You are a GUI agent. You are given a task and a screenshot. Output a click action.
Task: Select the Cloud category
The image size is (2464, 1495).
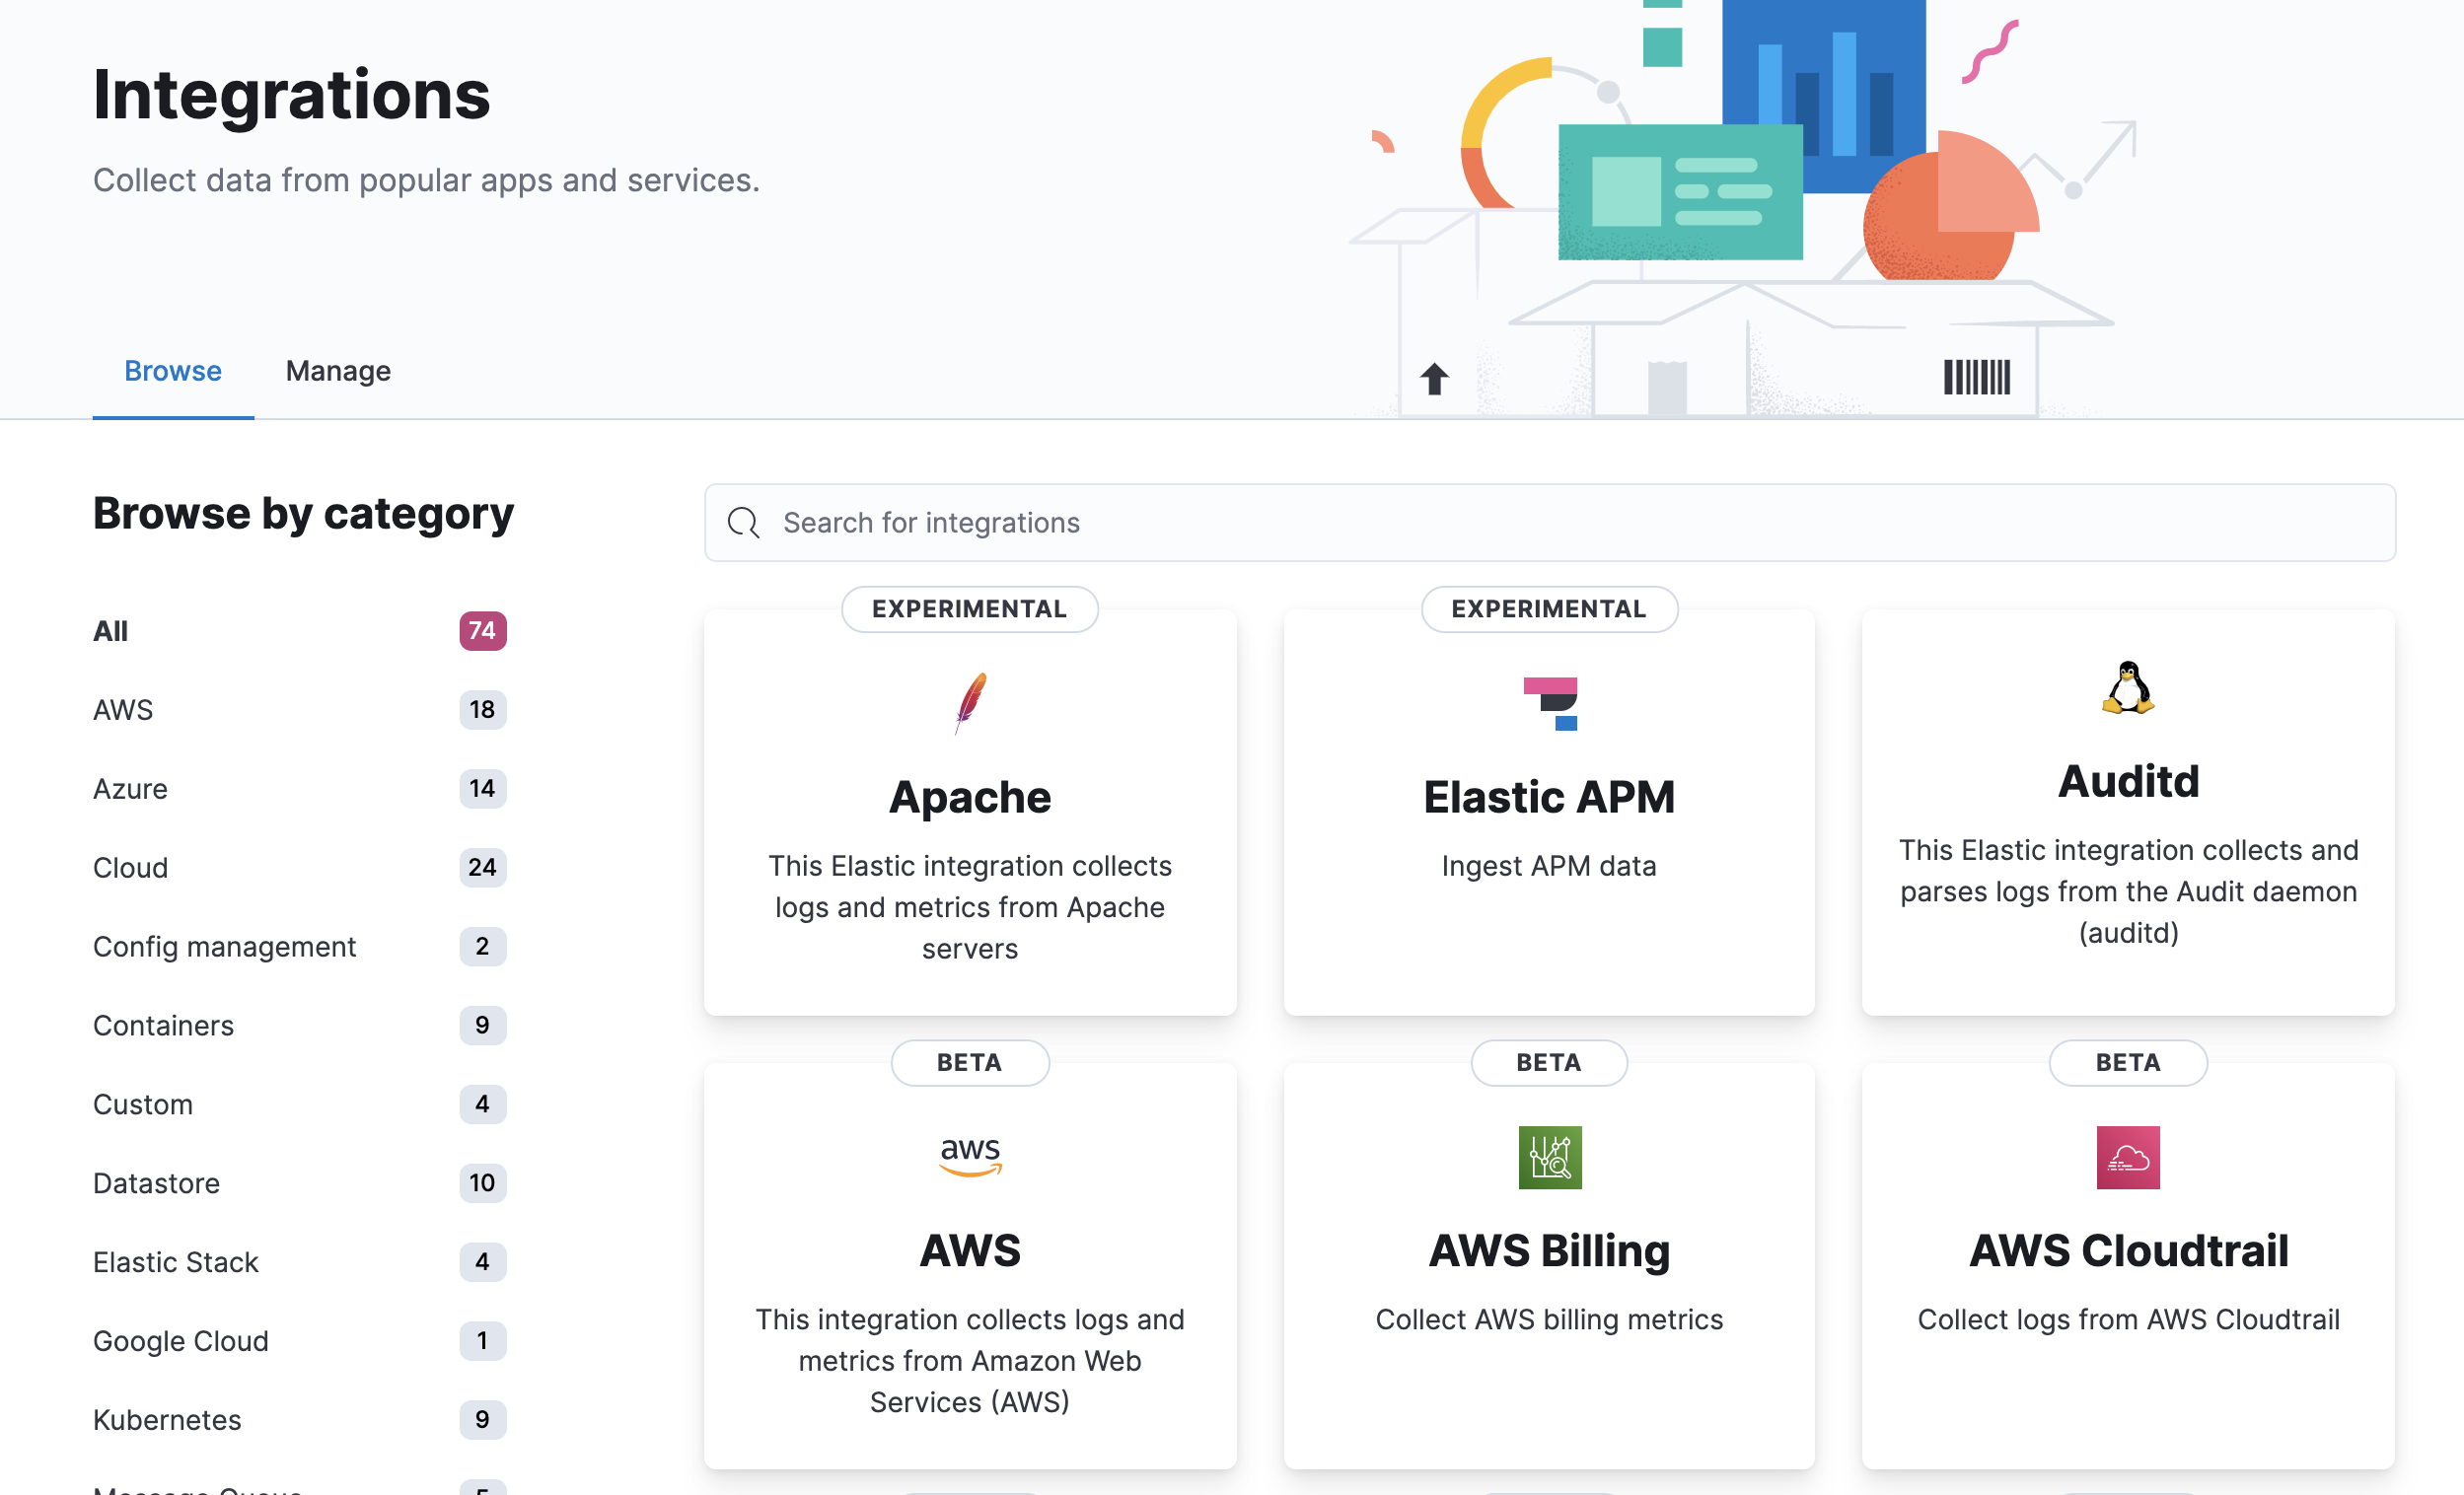130,868
